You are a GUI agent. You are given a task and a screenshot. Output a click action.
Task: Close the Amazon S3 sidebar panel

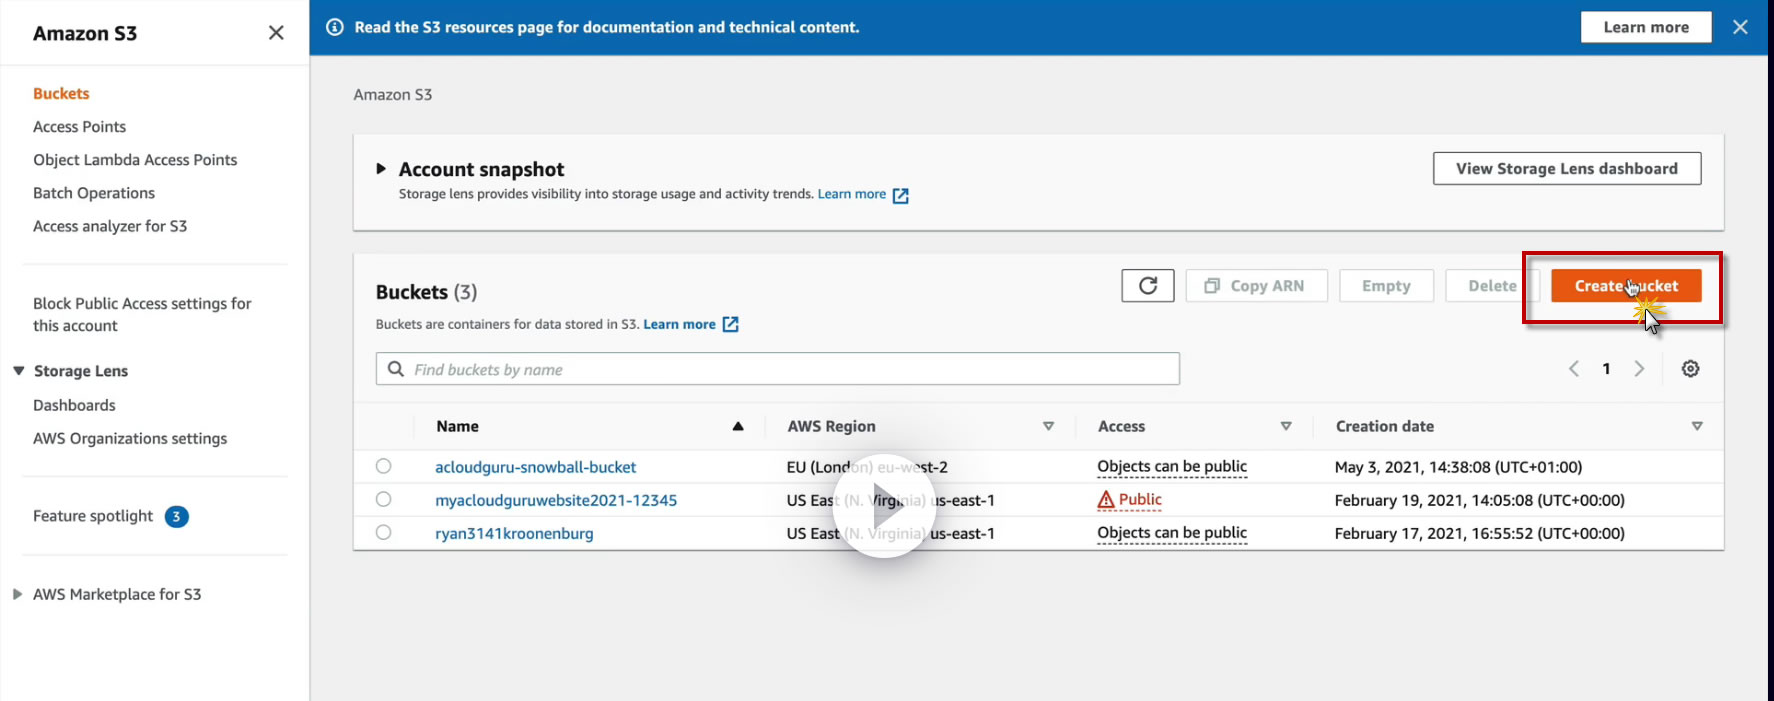click(x=276, y=33)
